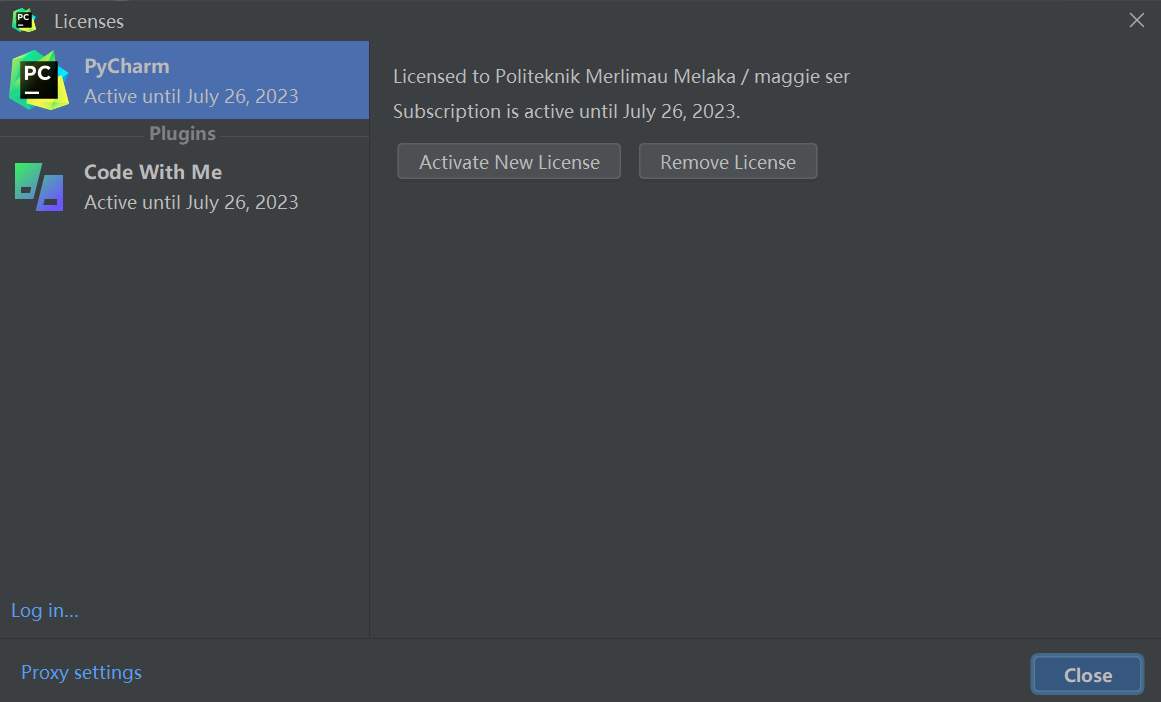1161x702 pixels.
Task: Click Activate New License button
Action: point(509,161)
